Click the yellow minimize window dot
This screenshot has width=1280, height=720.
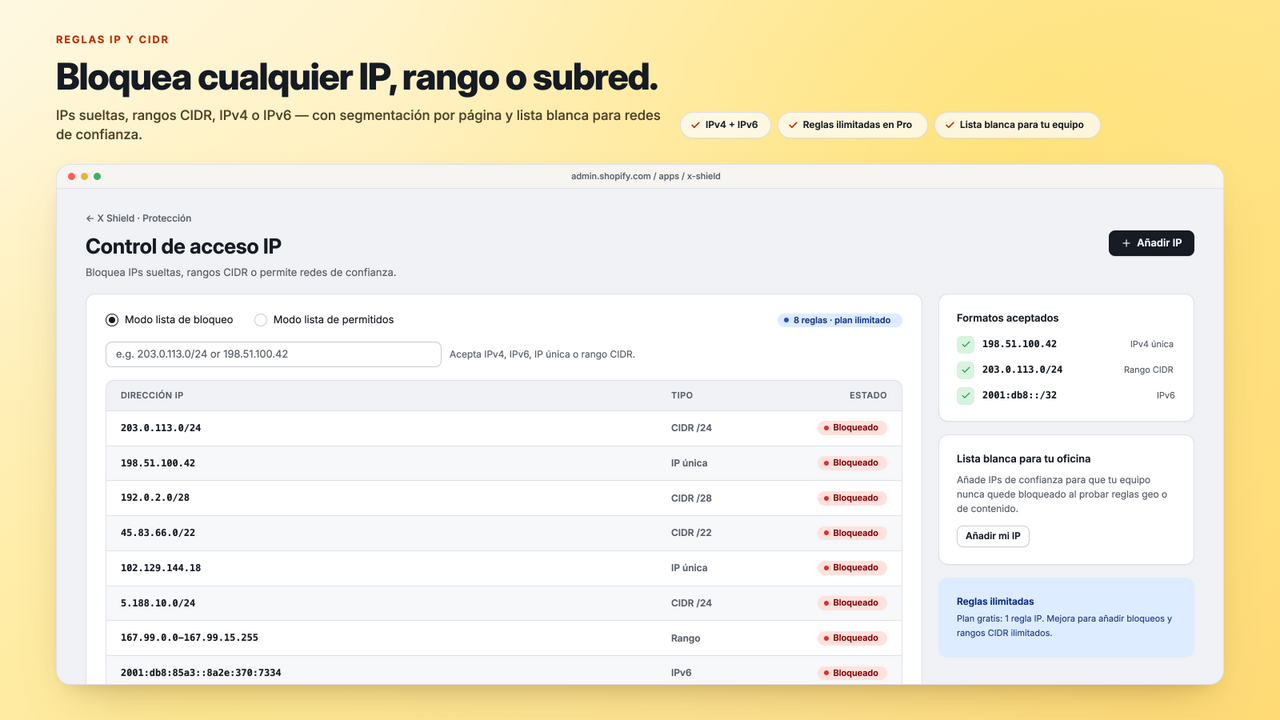click(85, 176)
